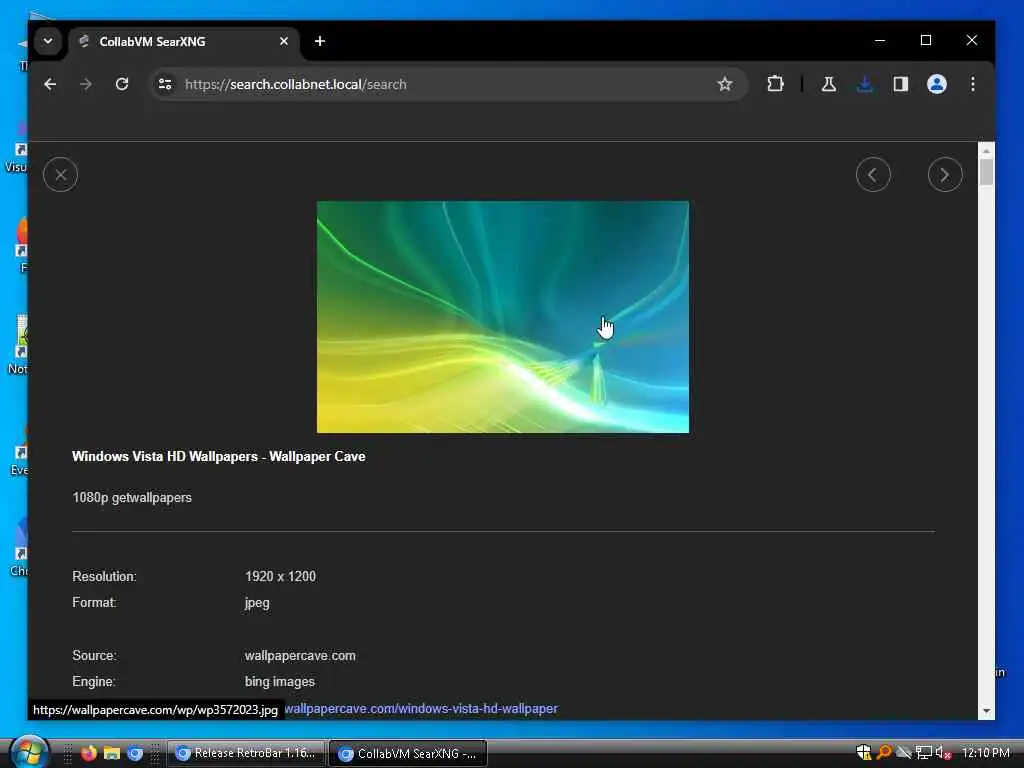The height and width of the screenshot is (768, 1024).
Task: Click the vertical scrollbar thumb
Action: point(986,172)
